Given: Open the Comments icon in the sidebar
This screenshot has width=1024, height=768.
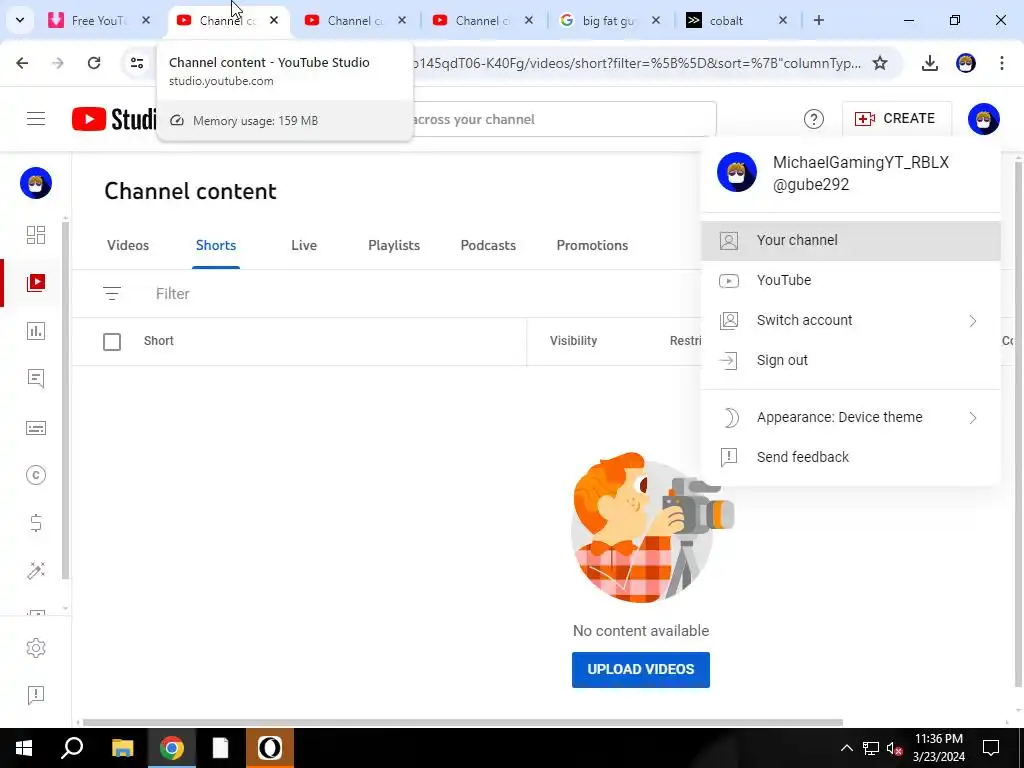Looking at the screenshot, I should [x=36, y=379].
